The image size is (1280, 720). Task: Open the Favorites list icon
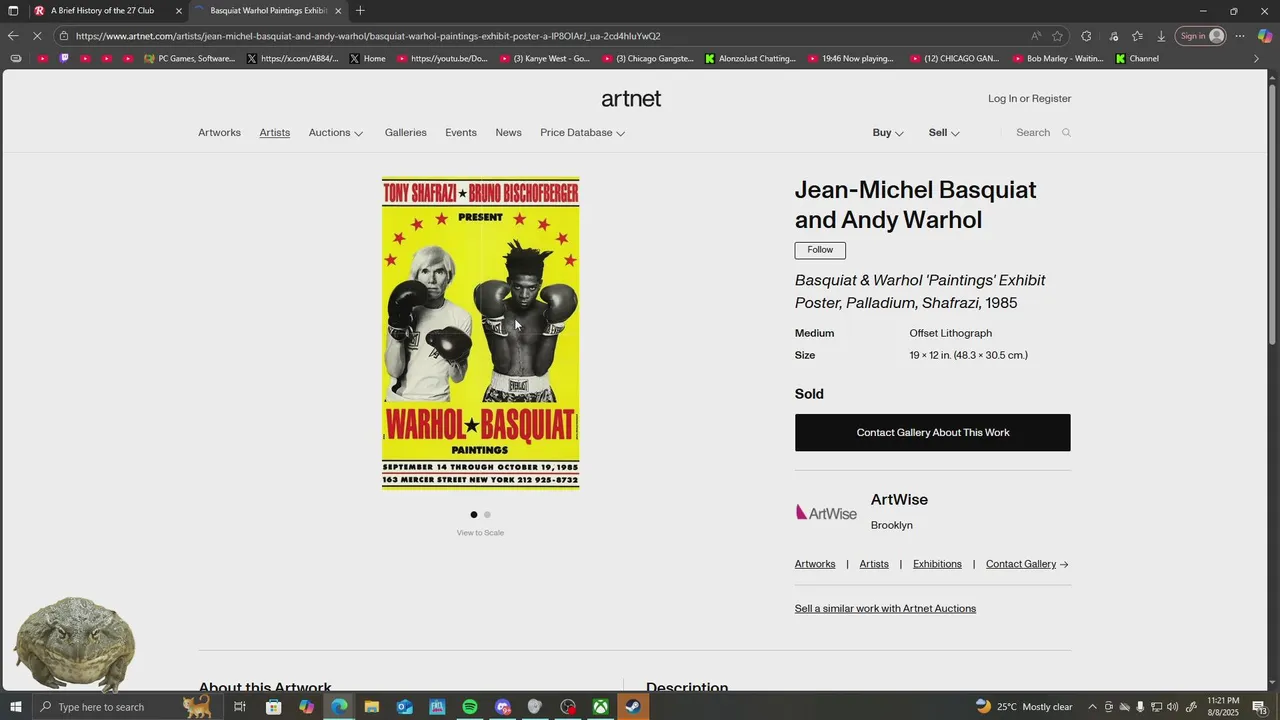pyautogui.click(x=1137, y=36)
